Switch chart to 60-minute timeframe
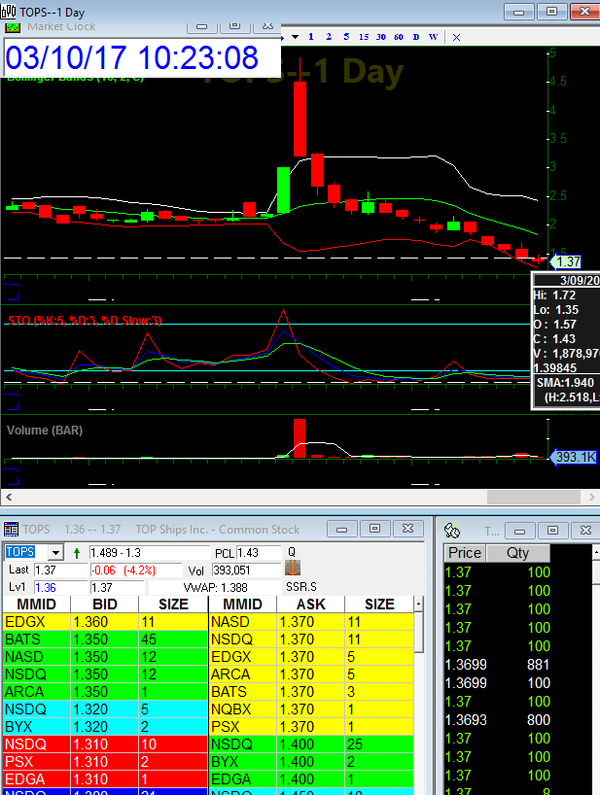The width and height of the screenshot is (600, 795). 398,36
